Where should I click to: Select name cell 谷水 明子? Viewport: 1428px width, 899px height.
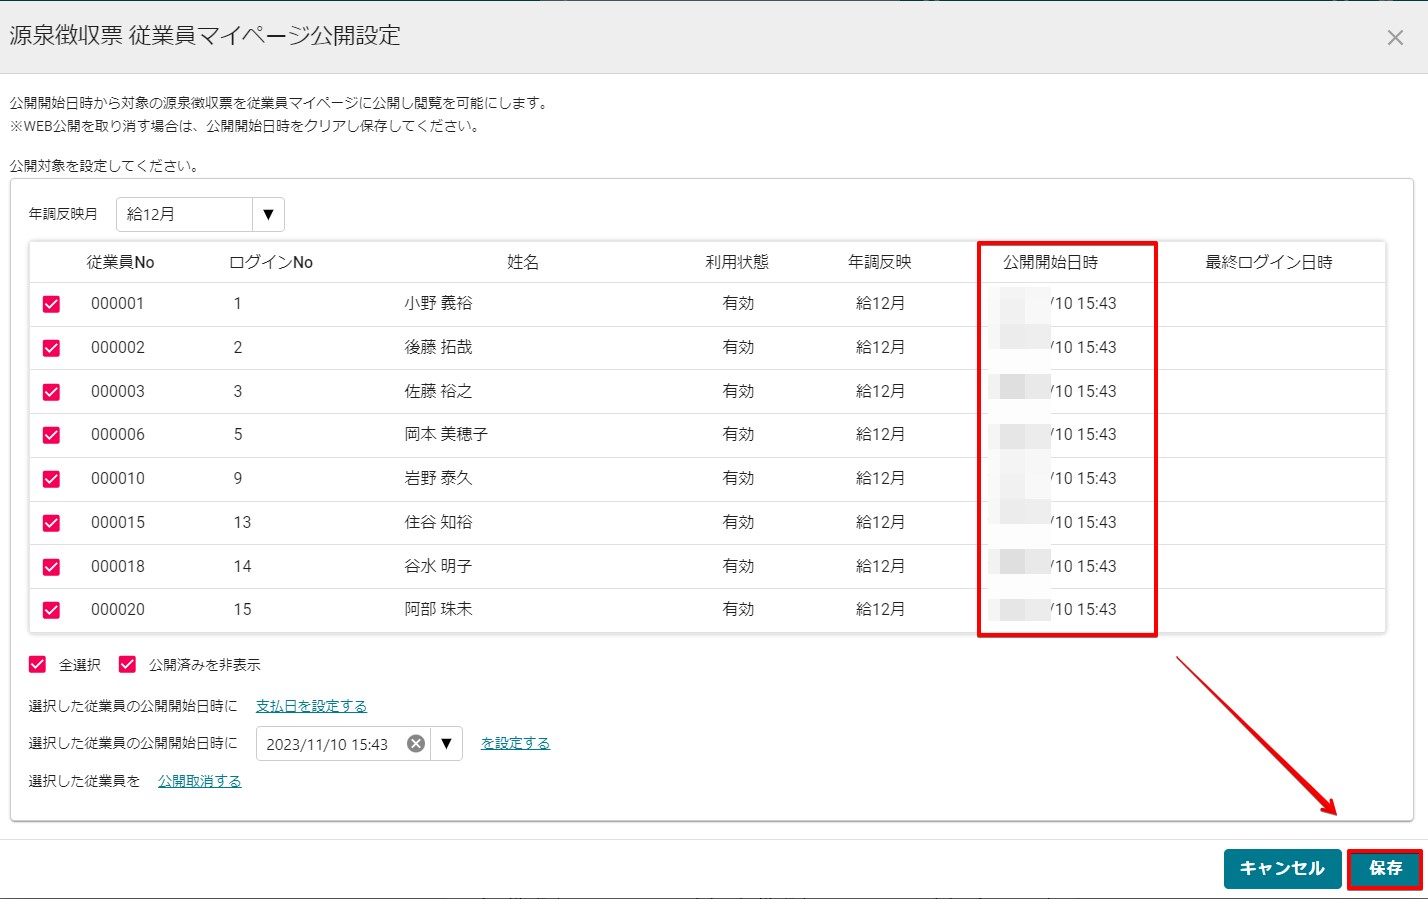coord(438,566)
